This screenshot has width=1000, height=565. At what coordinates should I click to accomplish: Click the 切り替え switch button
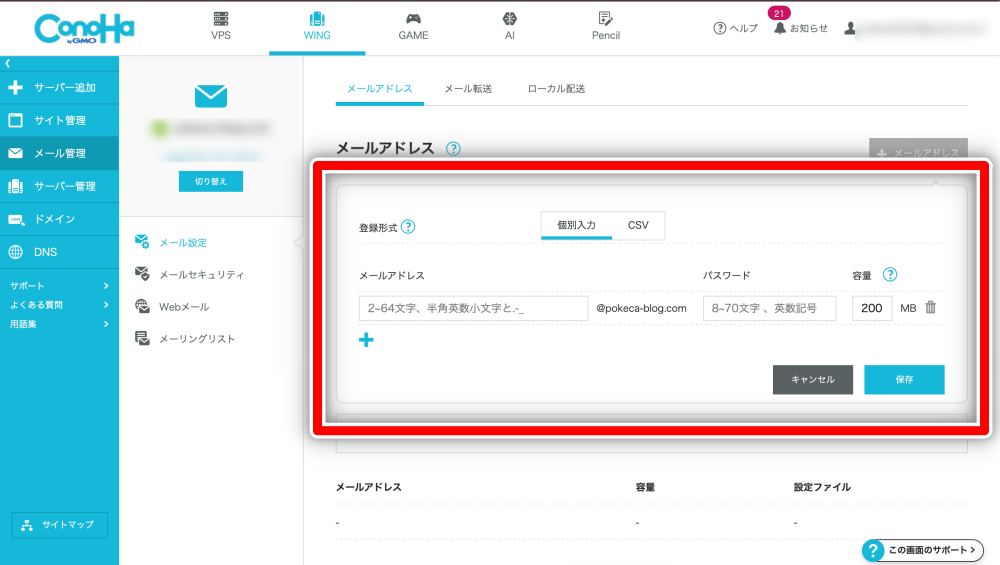click(211, 182)
